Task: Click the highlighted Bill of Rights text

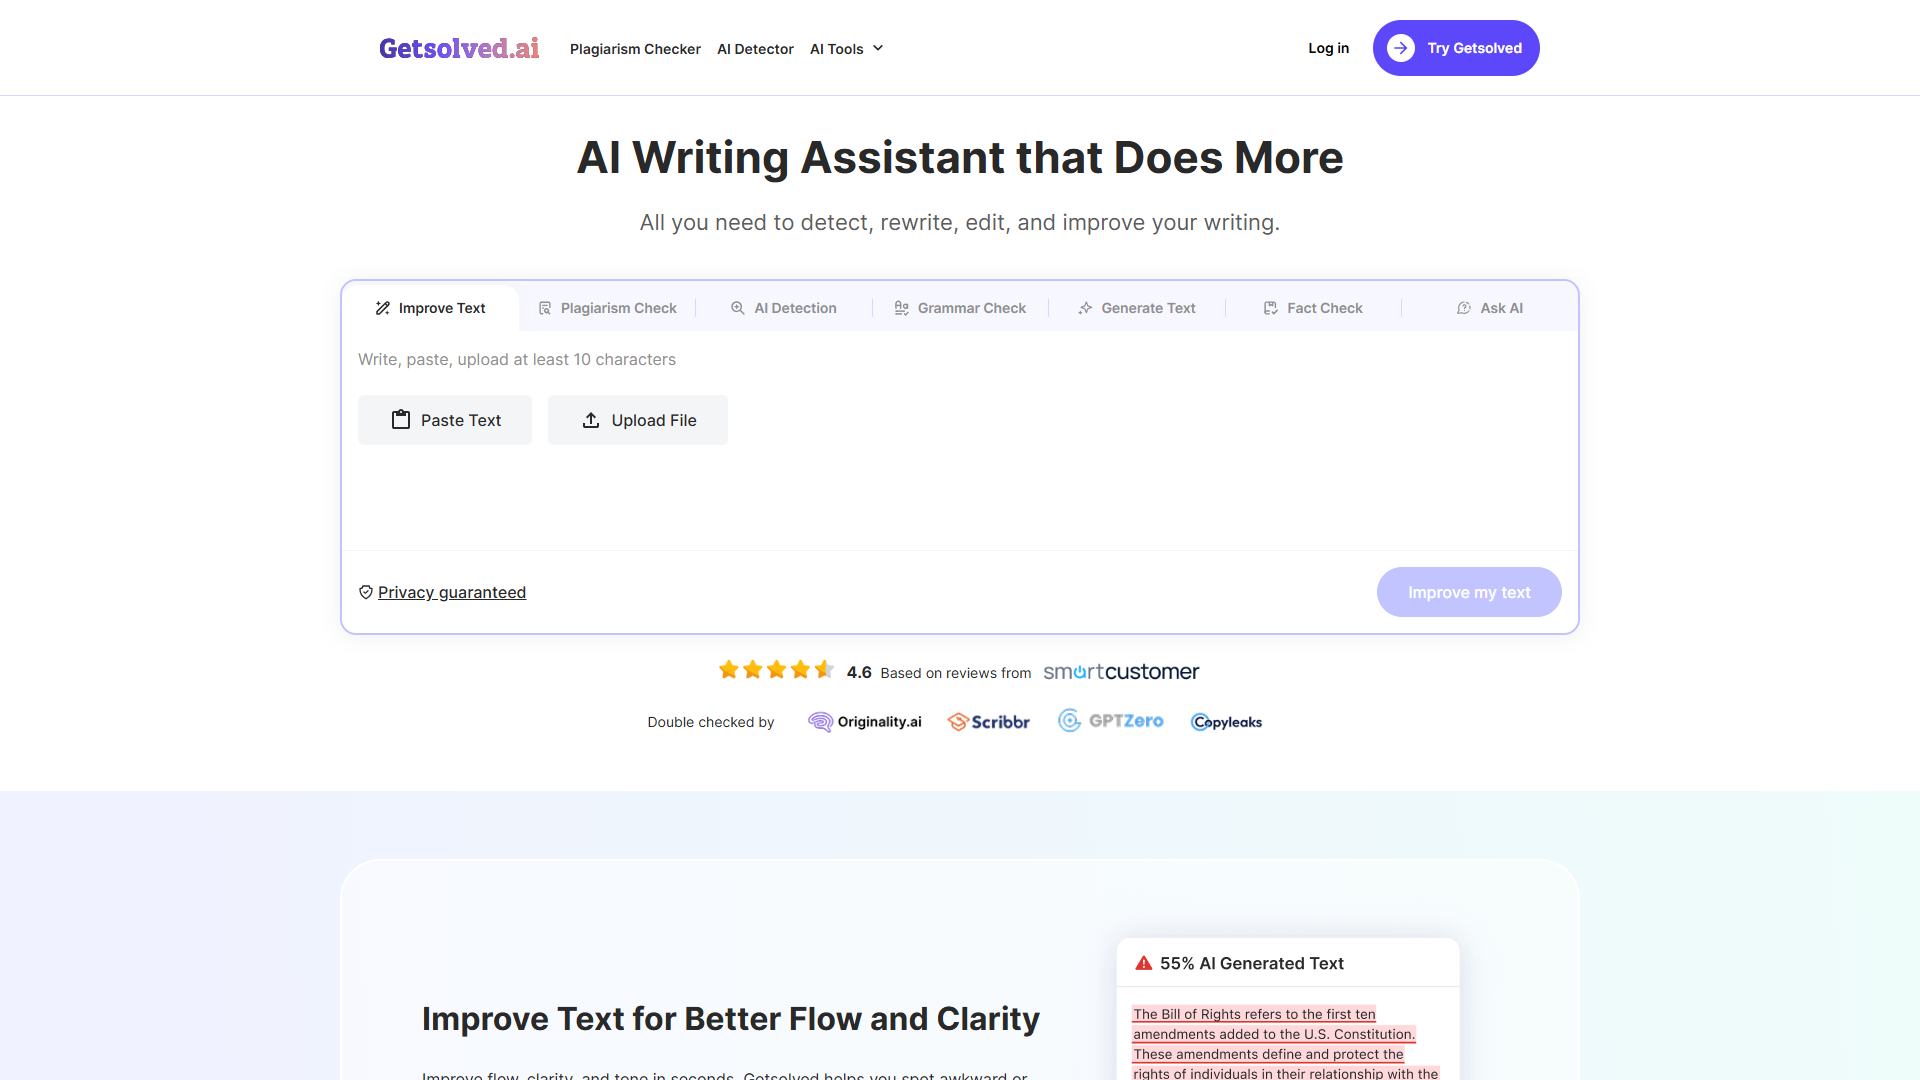Action: [x=1285, y=1043]
